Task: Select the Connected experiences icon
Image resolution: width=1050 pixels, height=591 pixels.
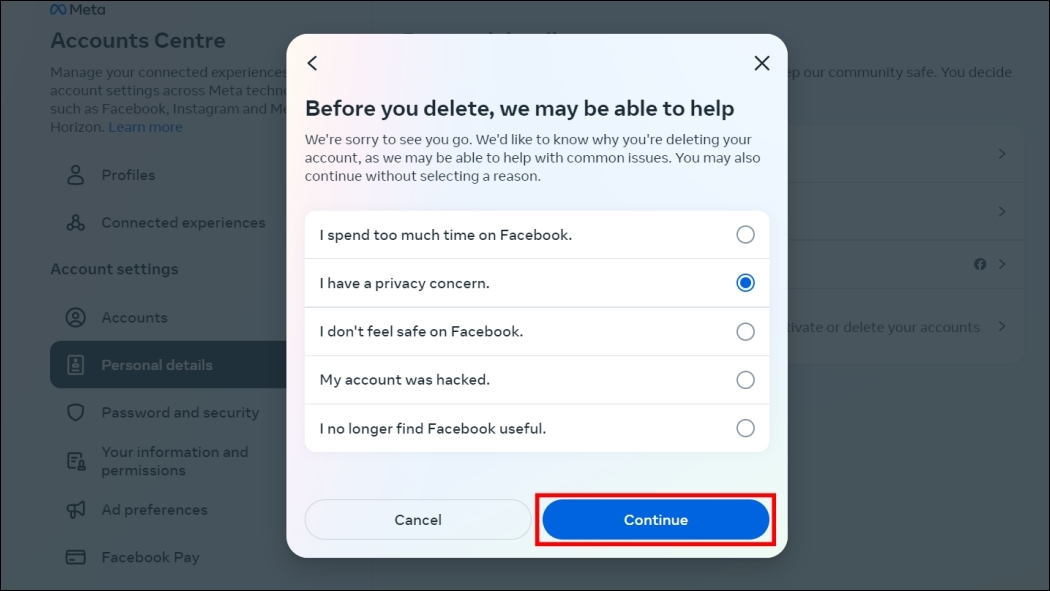Action: (74, 222)
